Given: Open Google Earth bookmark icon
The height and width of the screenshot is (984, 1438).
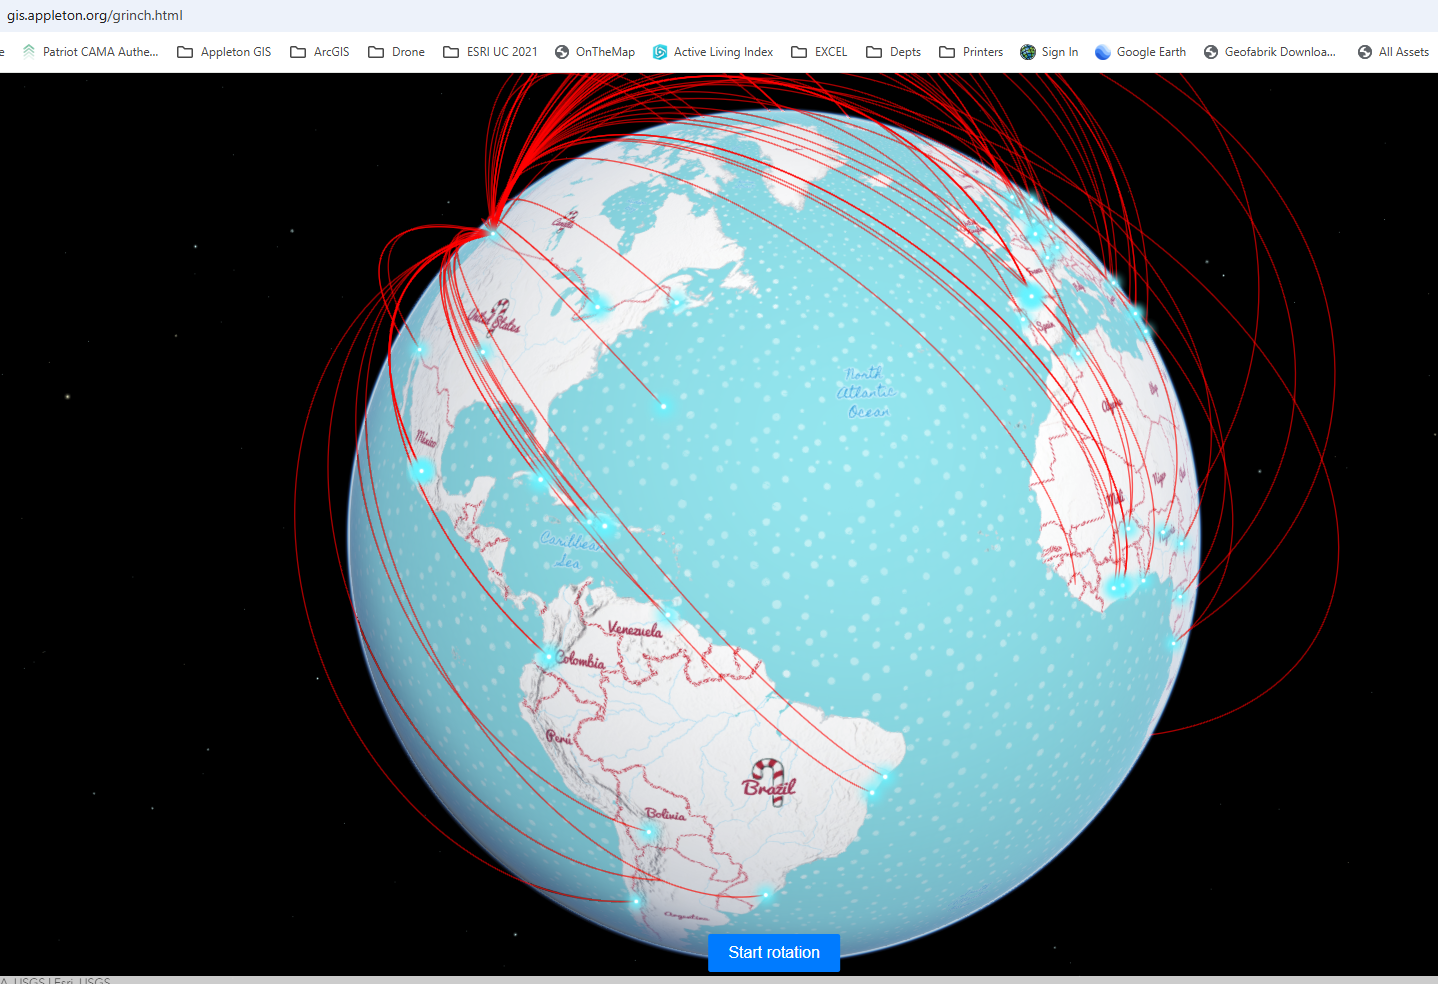Looking at the screenshot, I should pyautogui.click(x=1102, y=51).
